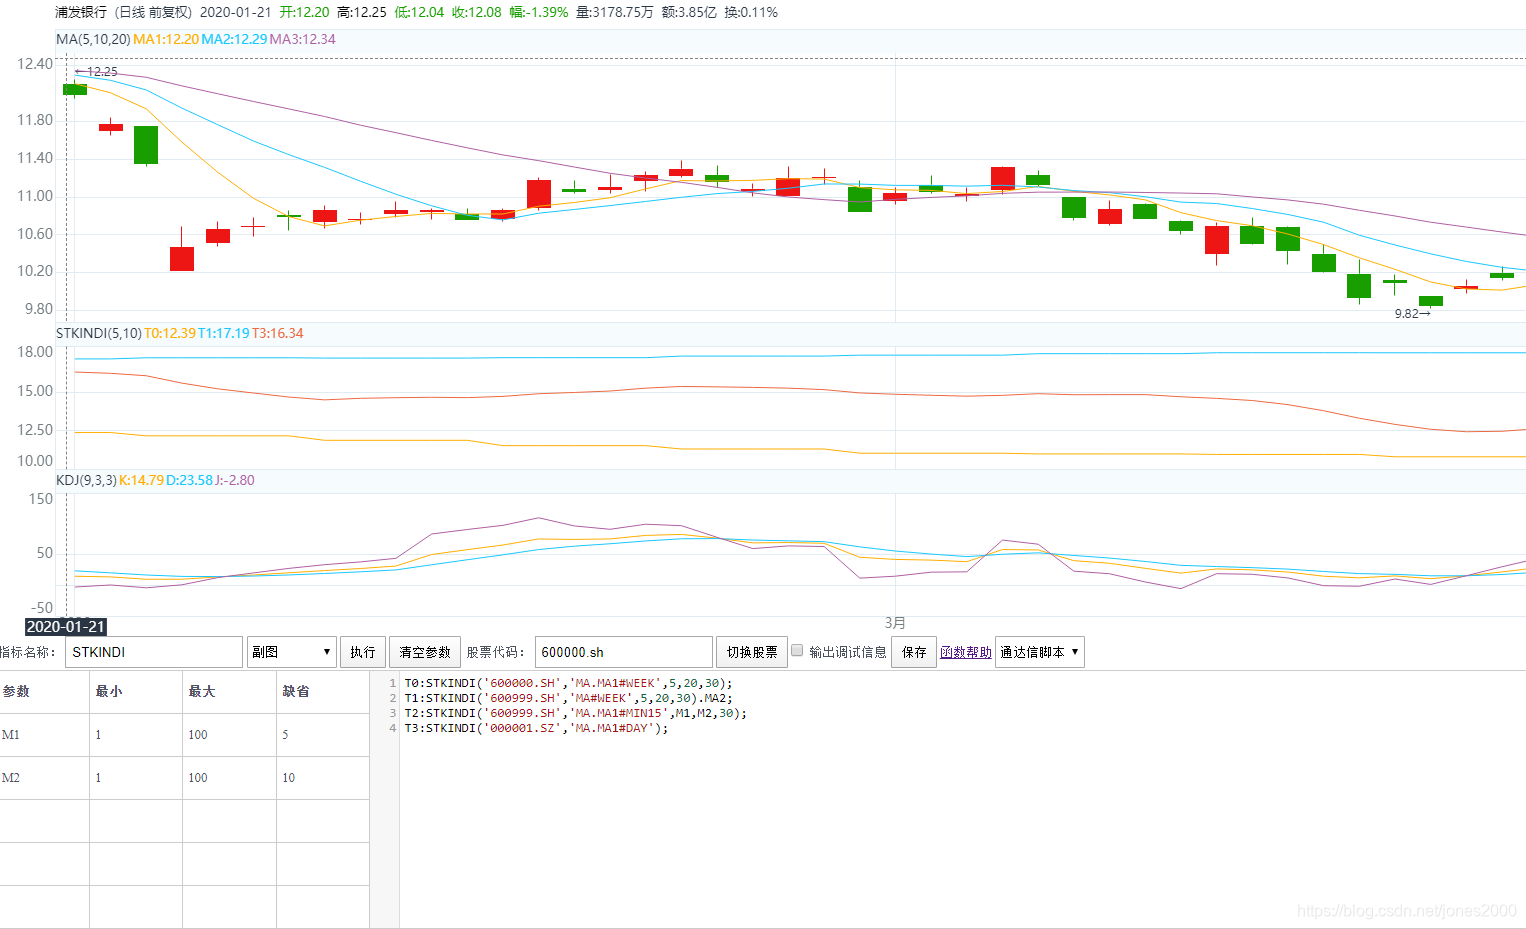This screenshot has height=929, width=1526.
Task: Click the 指标名称 input field containing STKINDI
Action: tap(154, 652)
